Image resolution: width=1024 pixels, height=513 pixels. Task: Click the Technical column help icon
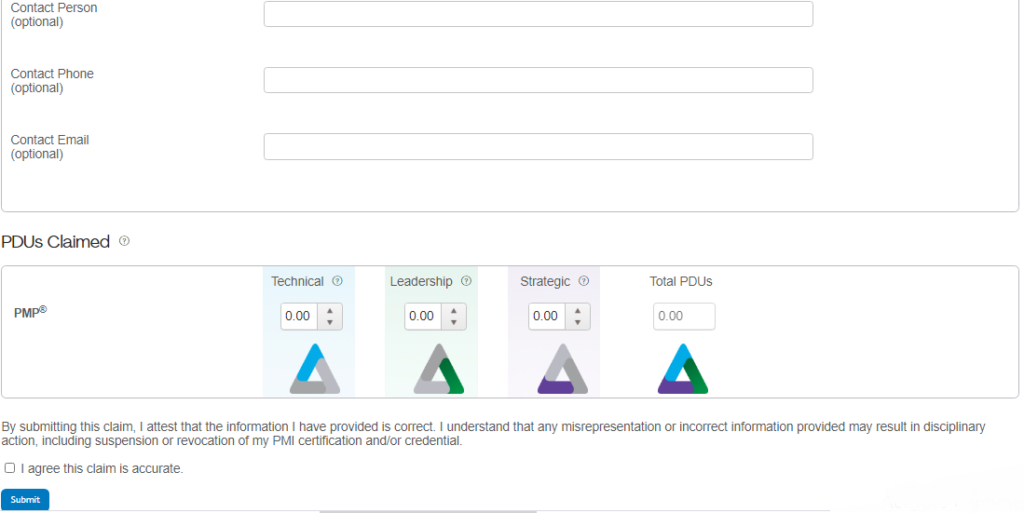tap(337, 282)
